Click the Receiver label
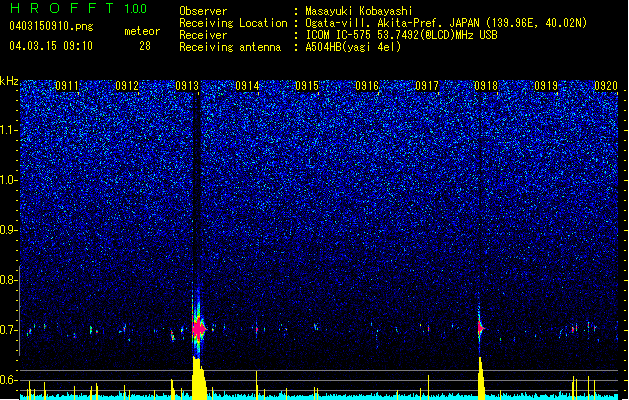Image resolution: width=629 pixels, height=400 pixels. point(203,35)
